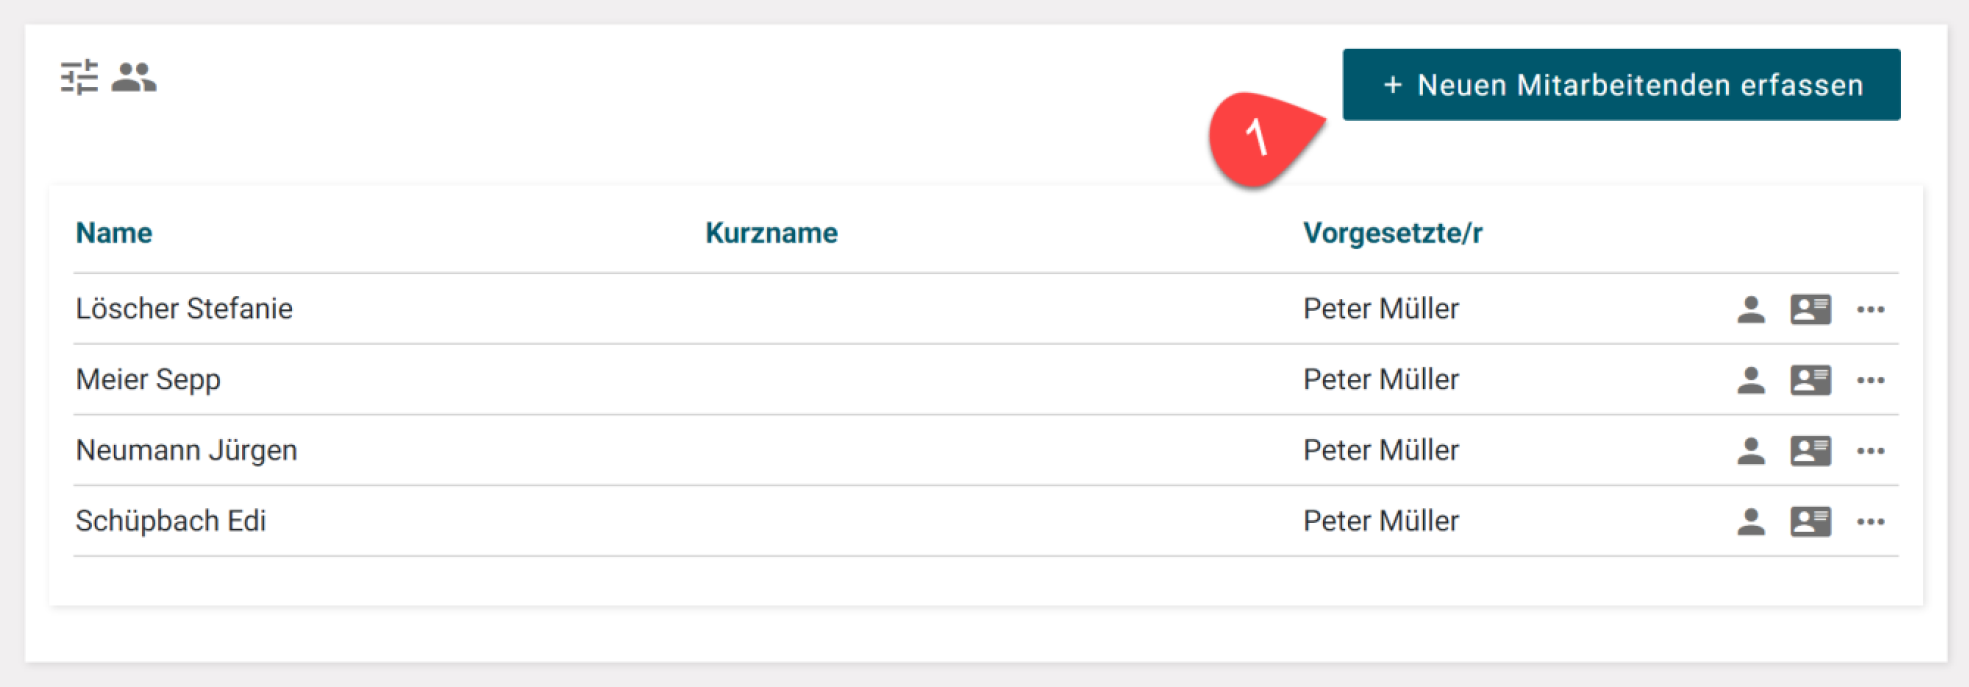
Task: Sort by the Vorgesetzte/r column header
Action: click(1392, 233)
